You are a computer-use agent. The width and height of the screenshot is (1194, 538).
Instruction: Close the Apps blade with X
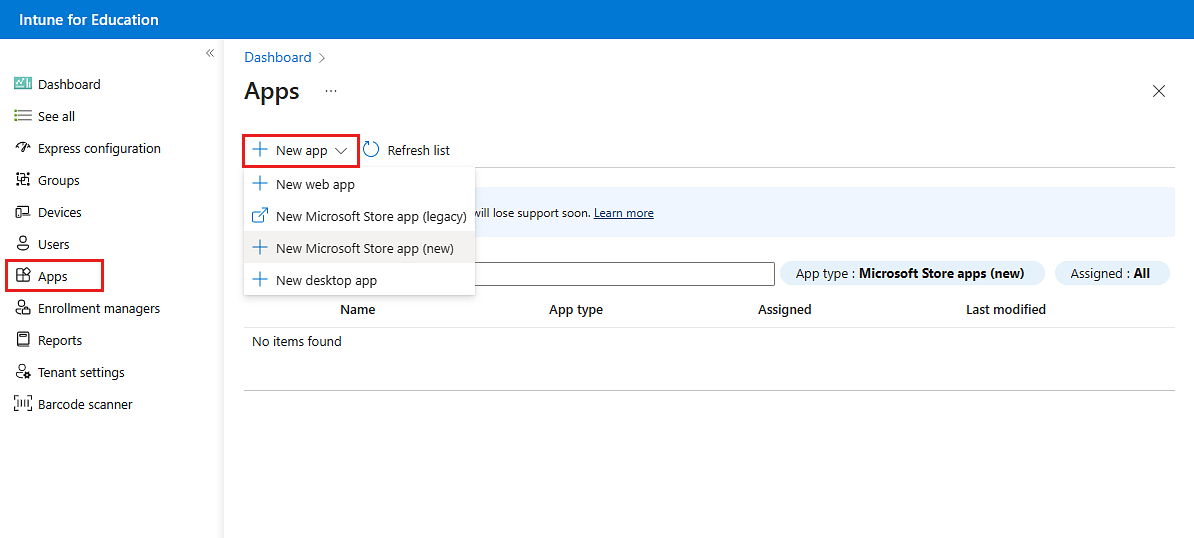coord(1159,91)
